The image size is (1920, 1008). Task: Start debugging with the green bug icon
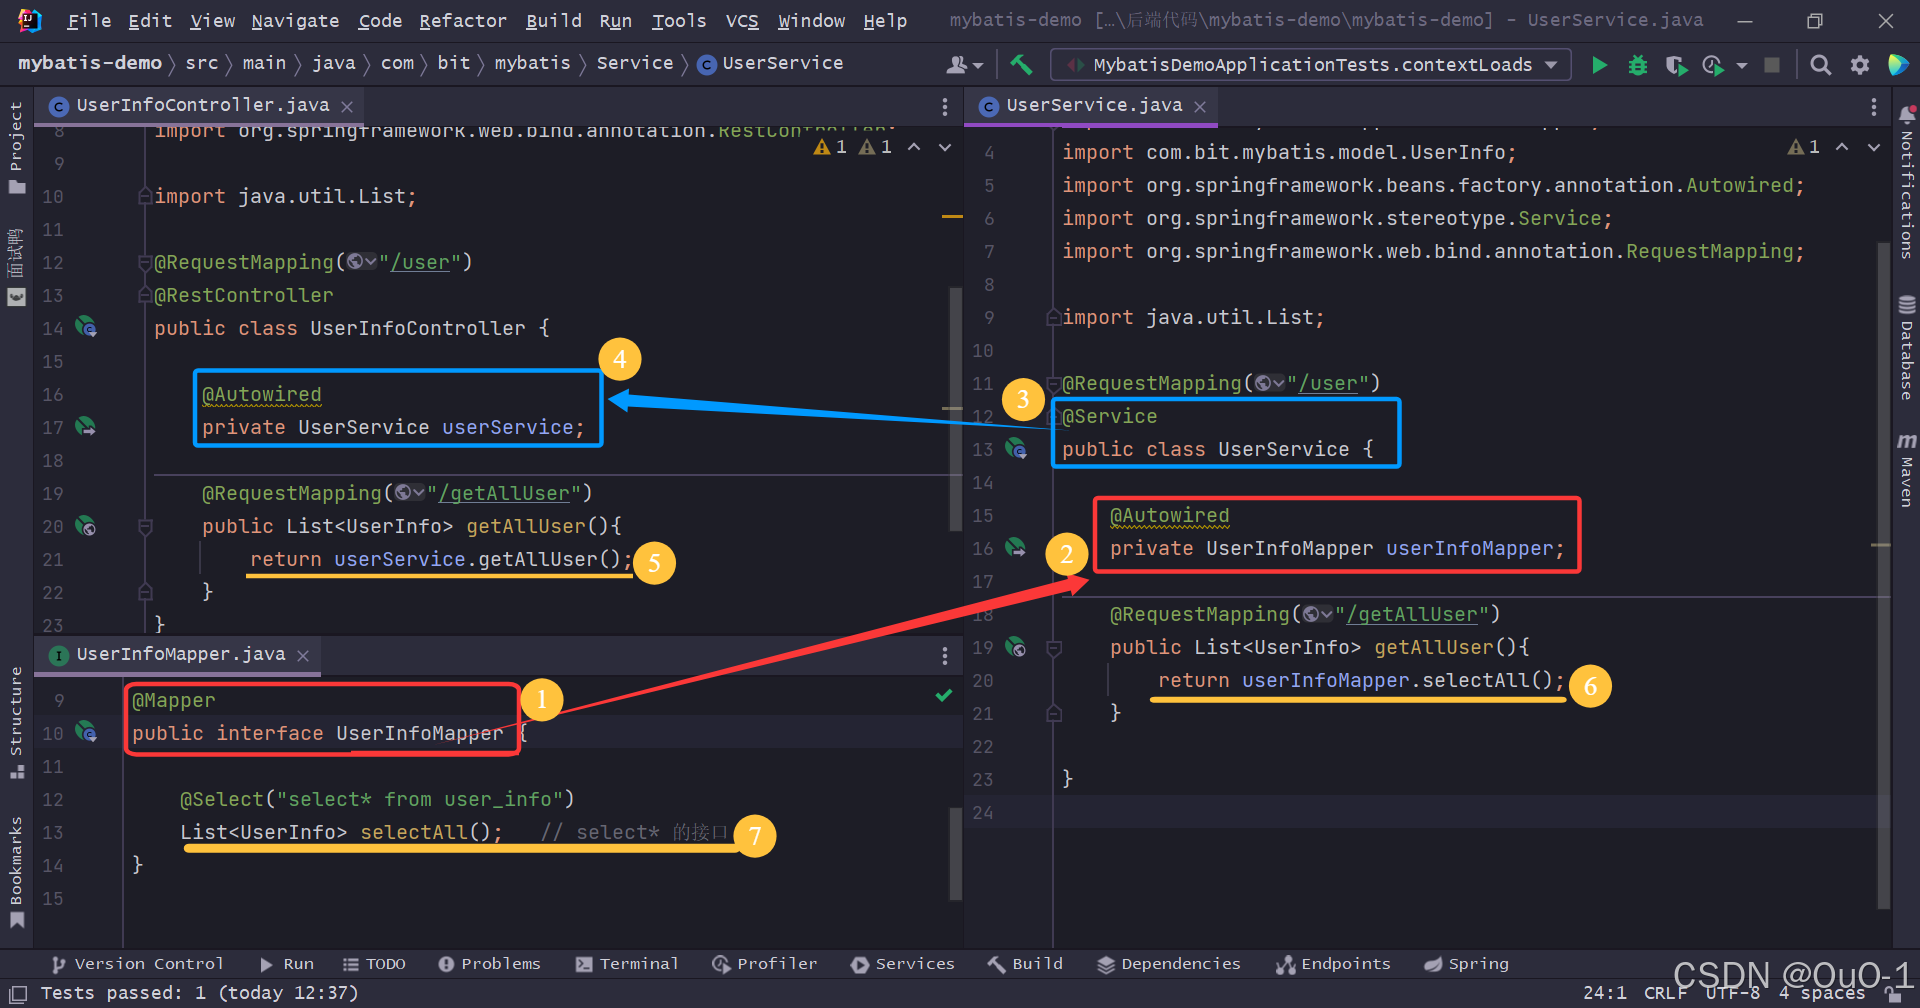1638,65
